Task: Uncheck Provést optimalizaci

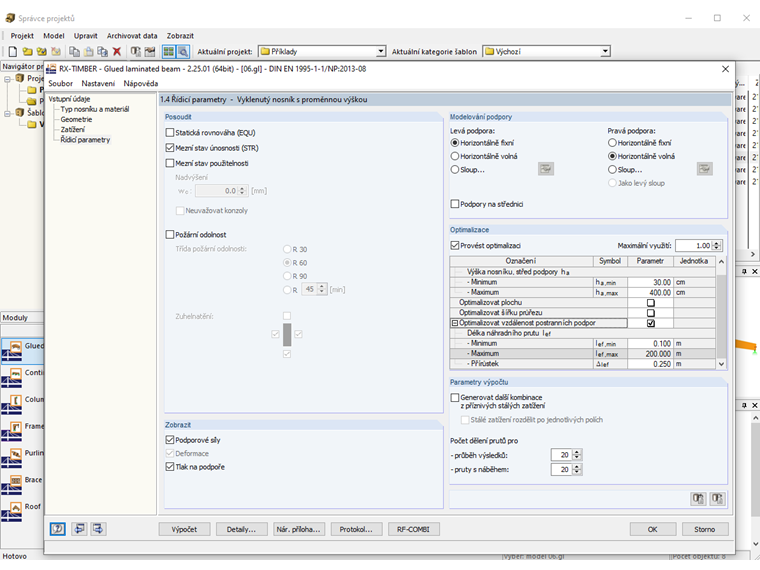Action: tap(455, 246)
